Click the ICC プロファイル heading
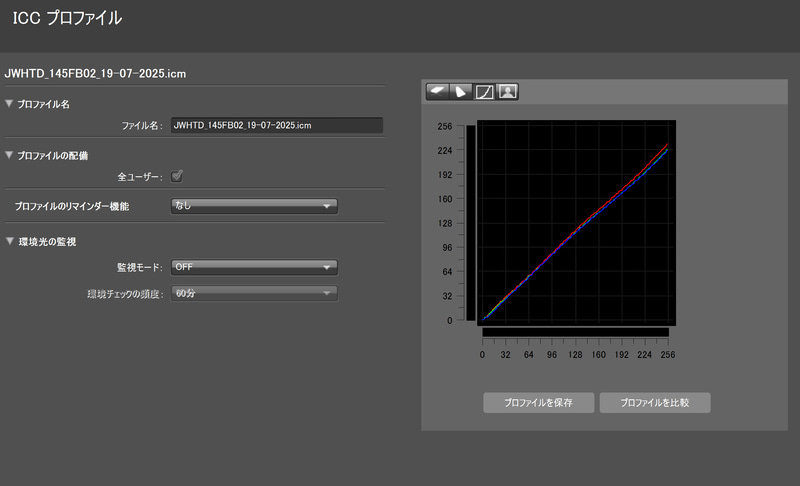Image resolution: width=800 pixels, height=486 pixels. [67, 18]
